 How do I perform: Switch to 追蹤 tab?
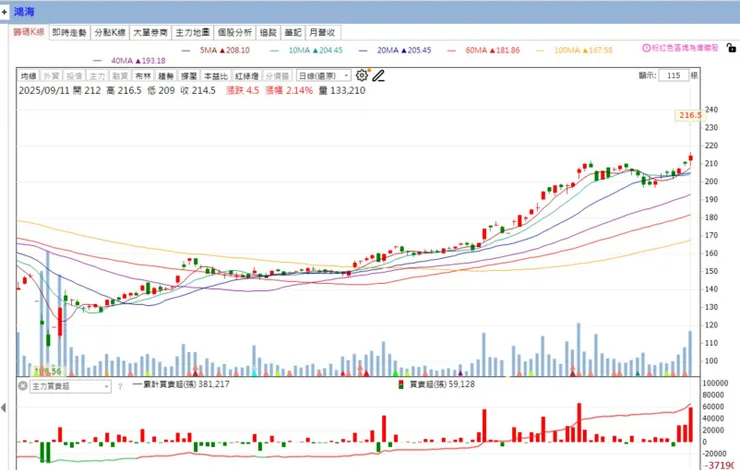coord(268,33)
